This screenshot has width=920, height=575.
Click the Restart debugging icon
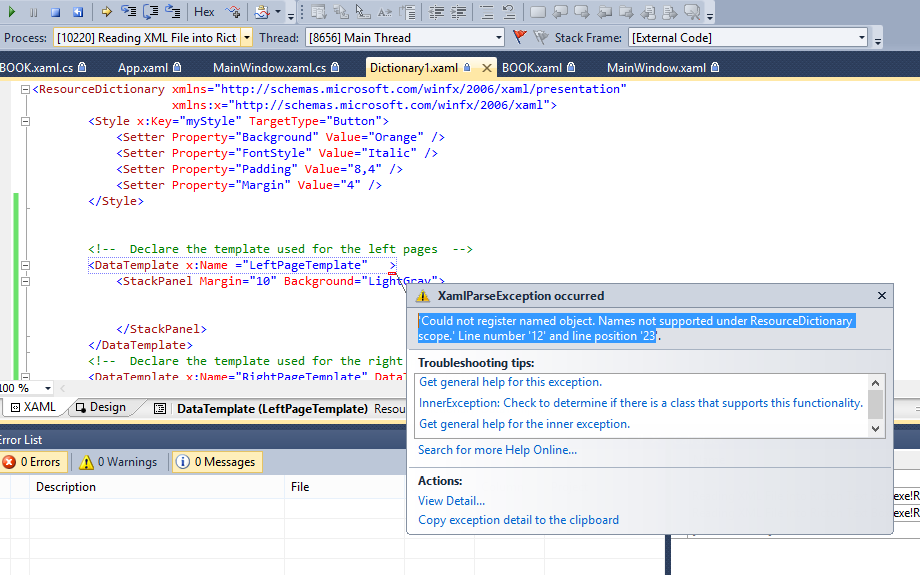click(76, 12)
